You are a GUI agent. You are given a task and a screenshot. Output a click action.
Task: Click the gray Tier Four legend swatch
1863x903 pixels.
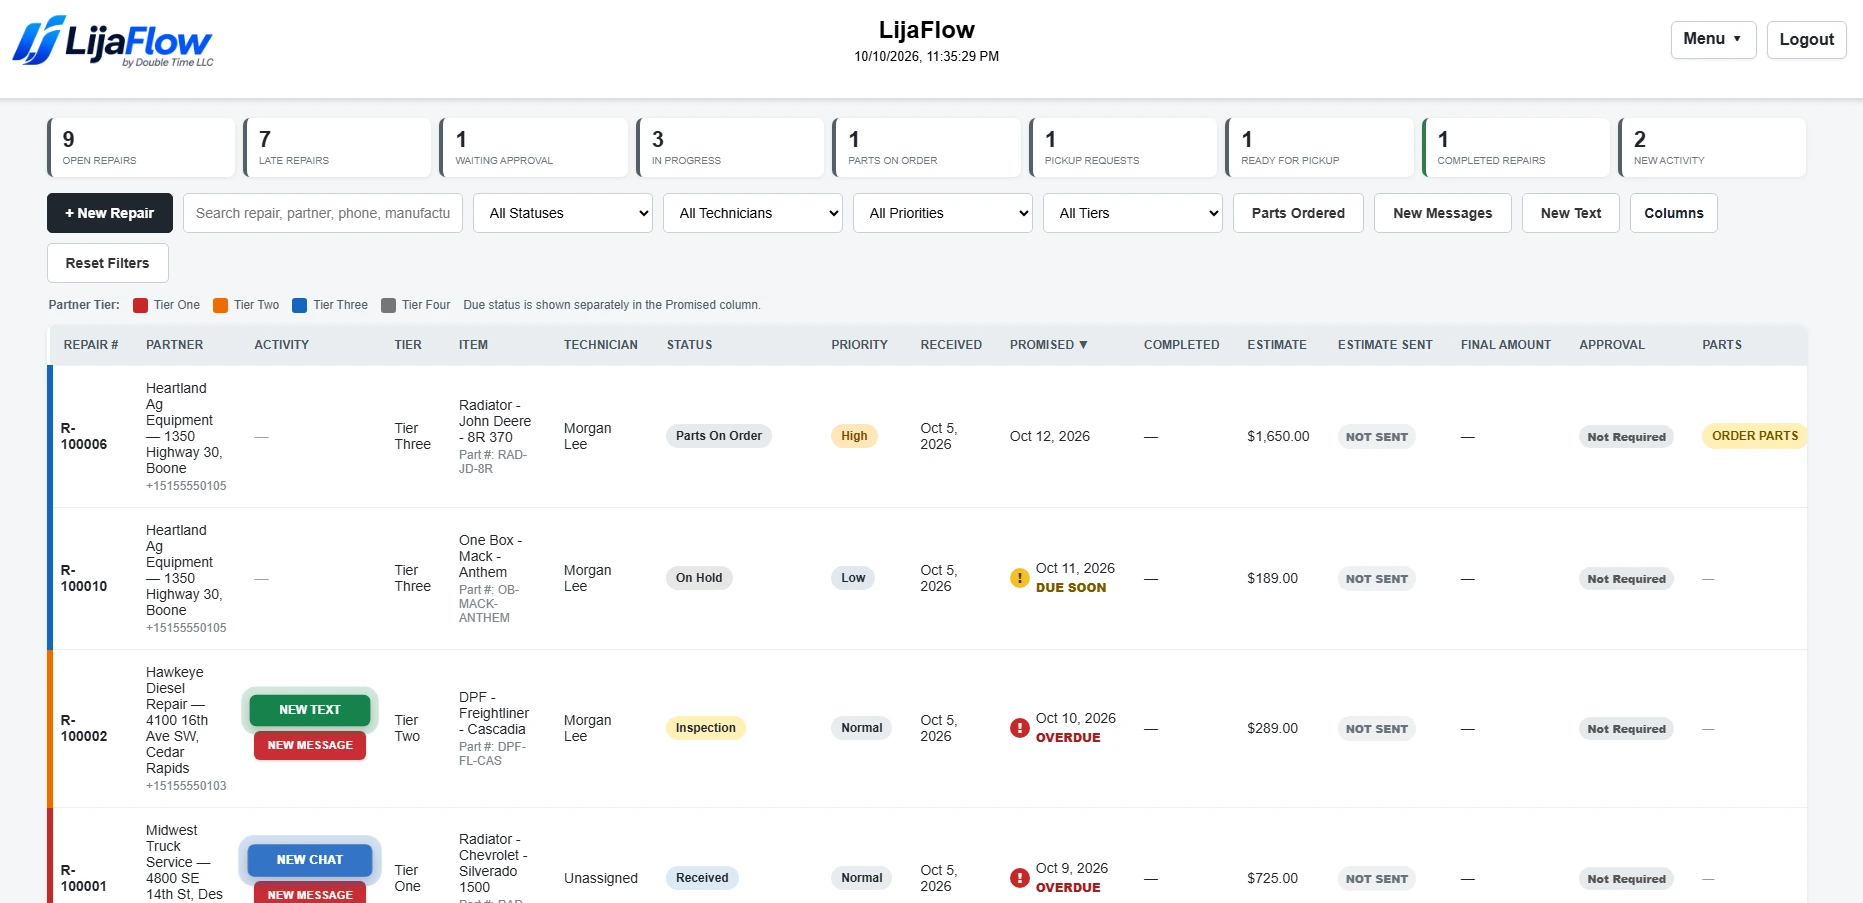[x=389, y=305]
